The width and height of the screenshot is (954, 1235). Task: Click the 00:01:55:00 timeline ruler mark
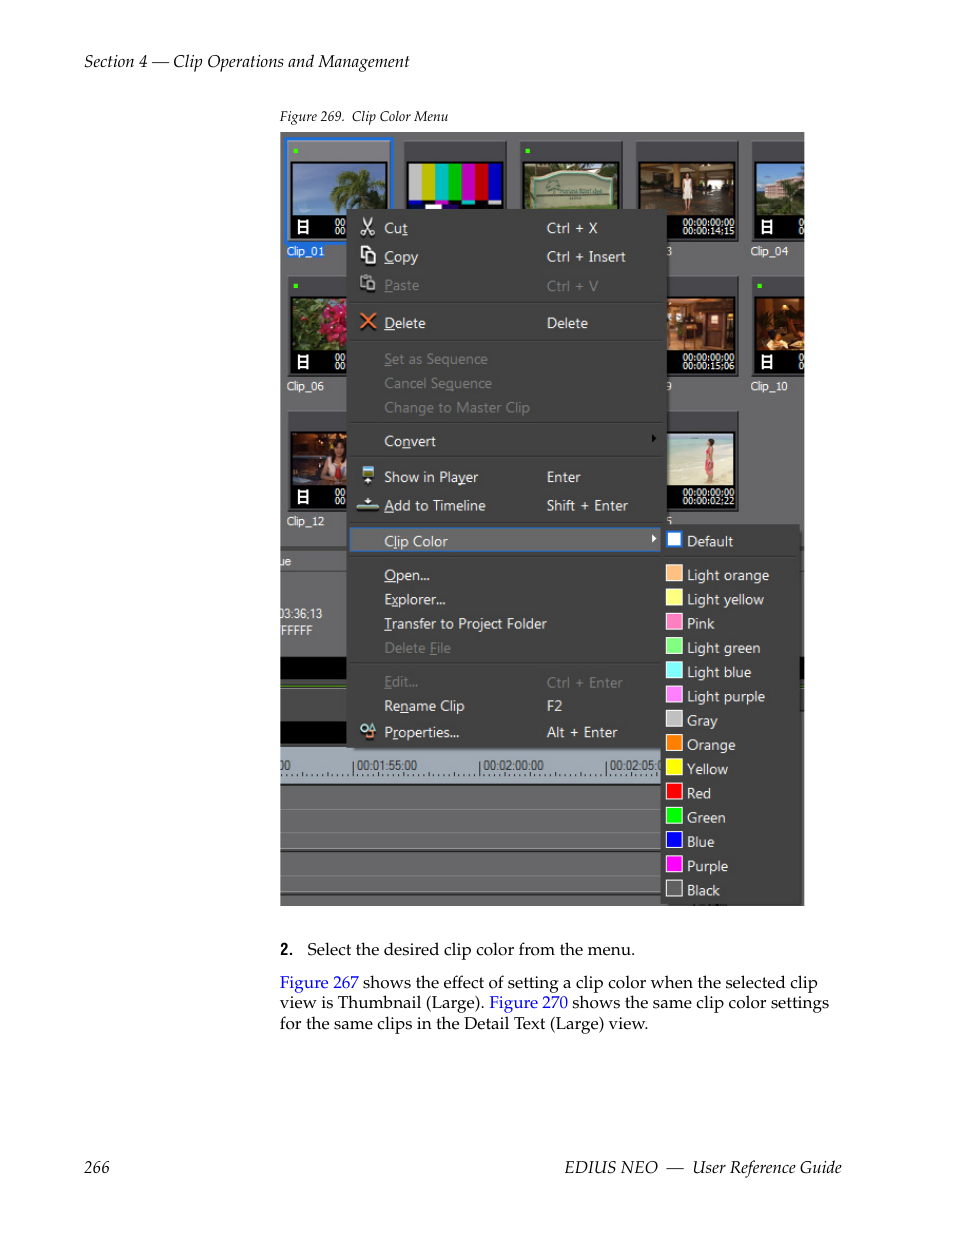point(386,766)
